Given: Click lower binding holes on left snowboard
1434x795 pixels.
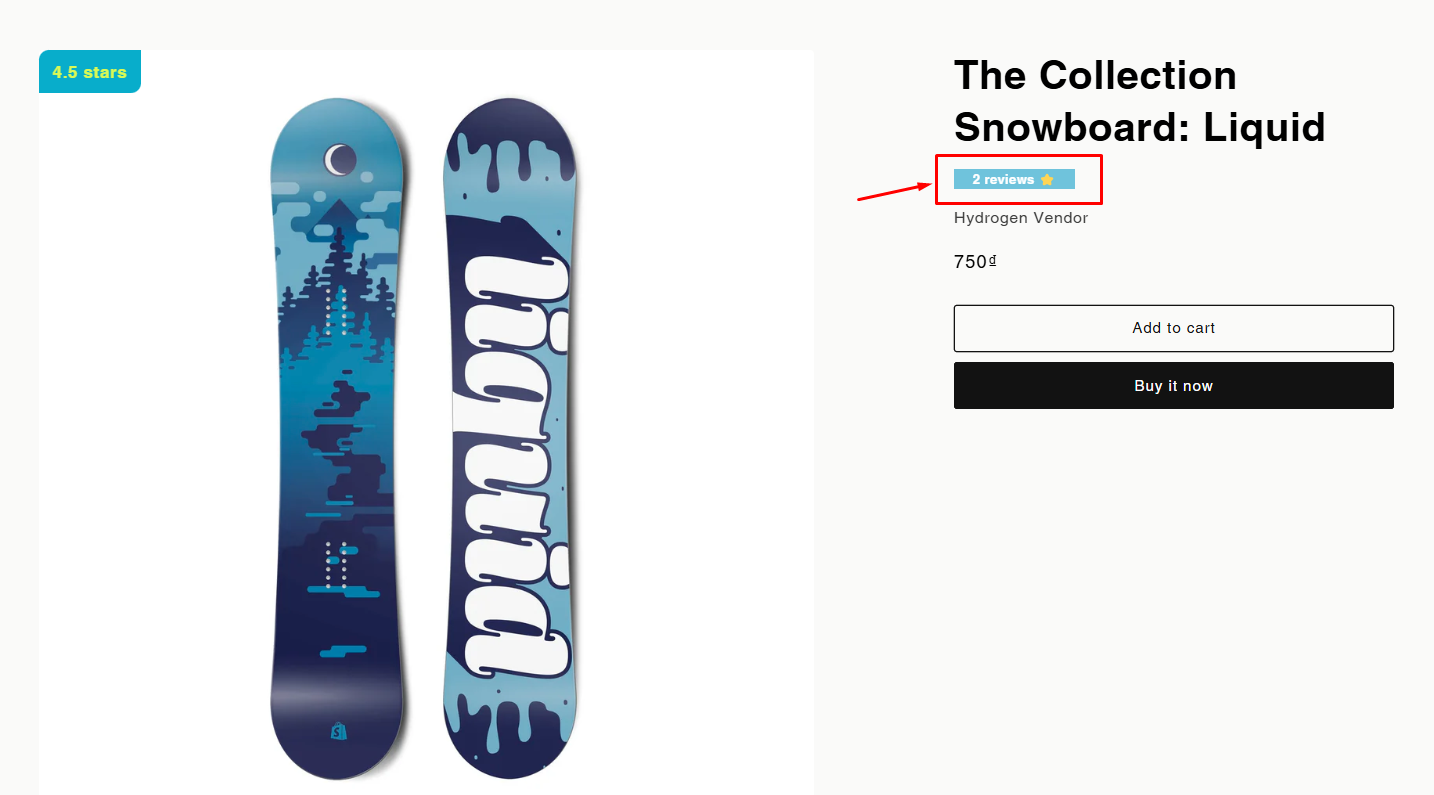Looking at the screenshot, I should (336, 562).
